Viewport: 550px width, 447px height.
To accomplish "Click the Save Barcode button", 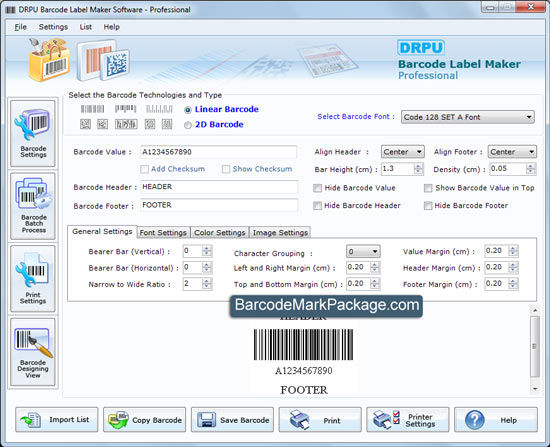I will point(232,420).
